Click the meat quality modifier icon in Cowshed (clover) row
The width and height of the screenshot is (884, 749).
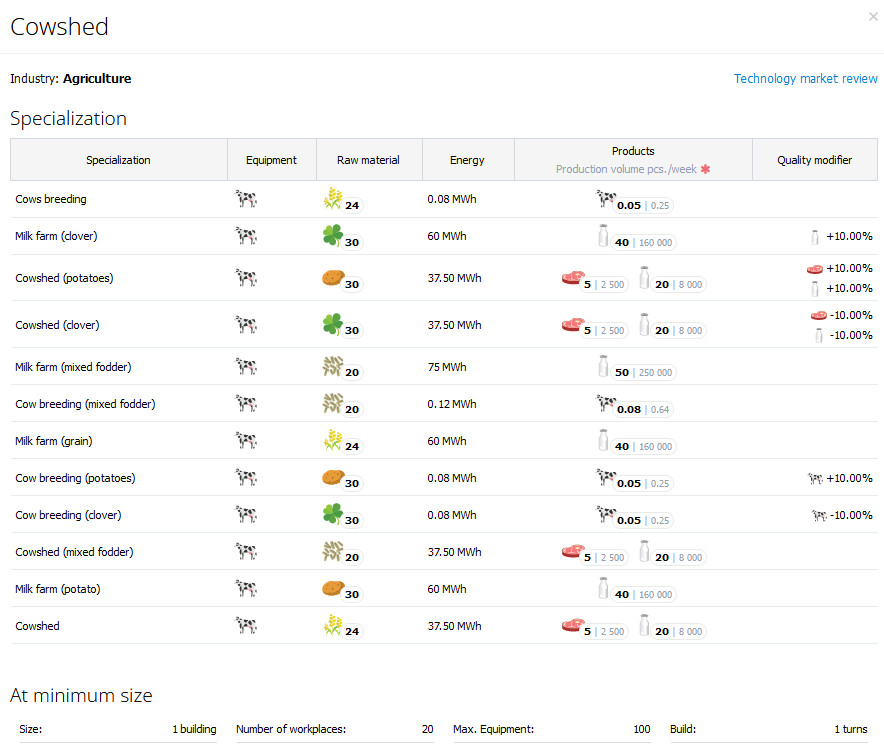[819, 315]
